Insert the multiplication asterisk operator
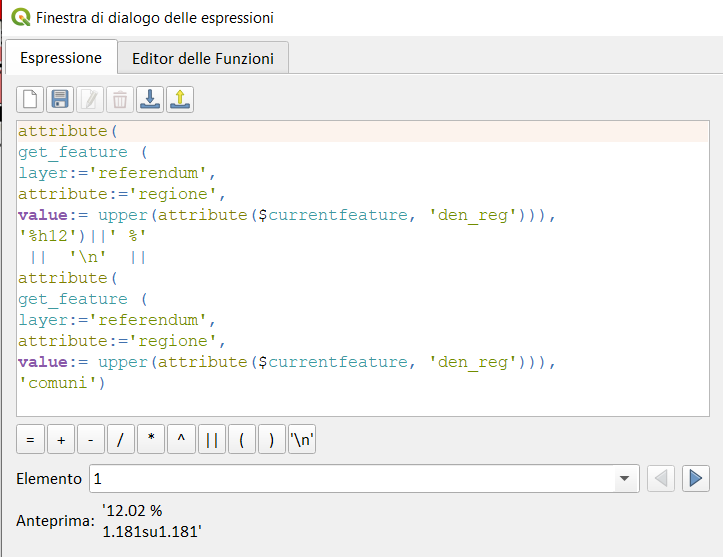 pyautogui.click(x=150, y=439)
